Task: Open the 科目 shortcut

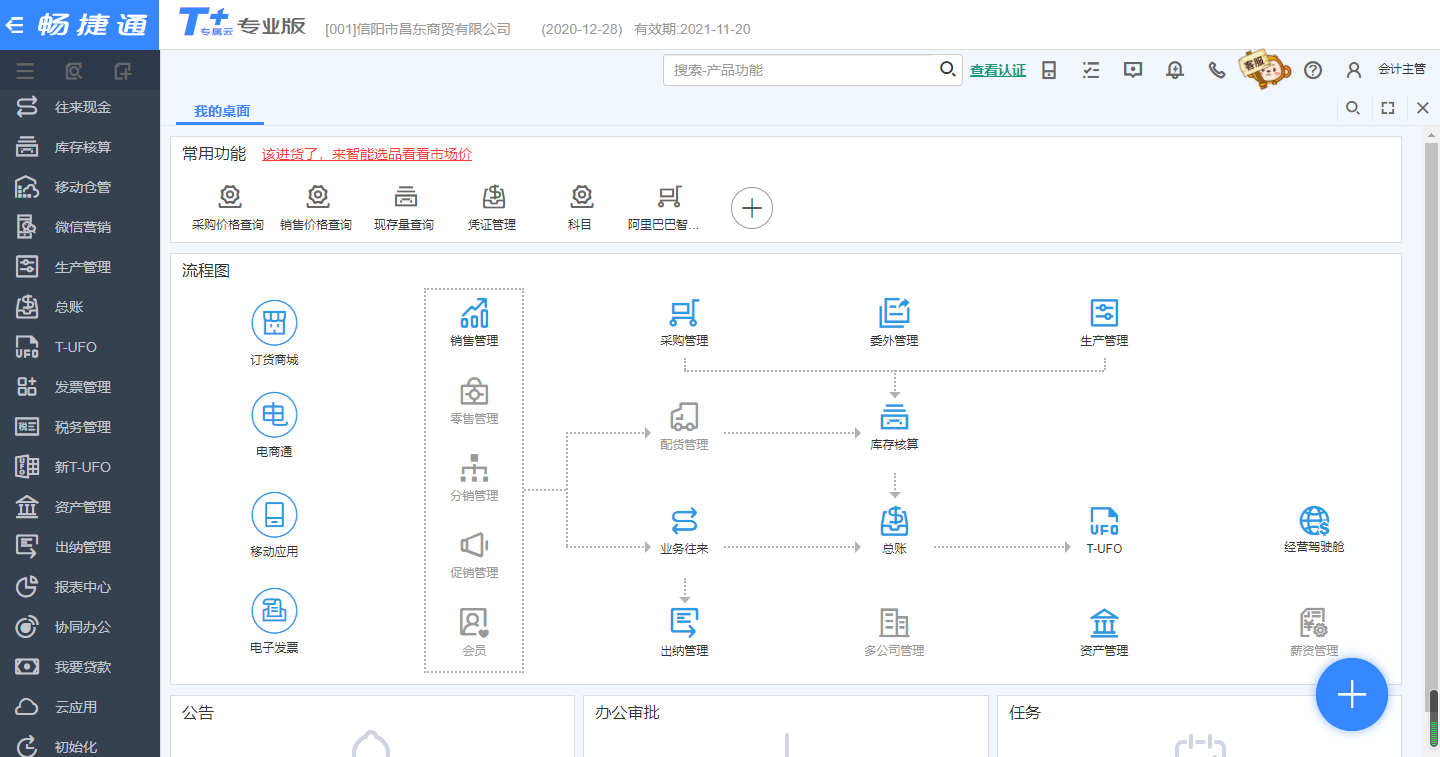Action: (580, 208)
